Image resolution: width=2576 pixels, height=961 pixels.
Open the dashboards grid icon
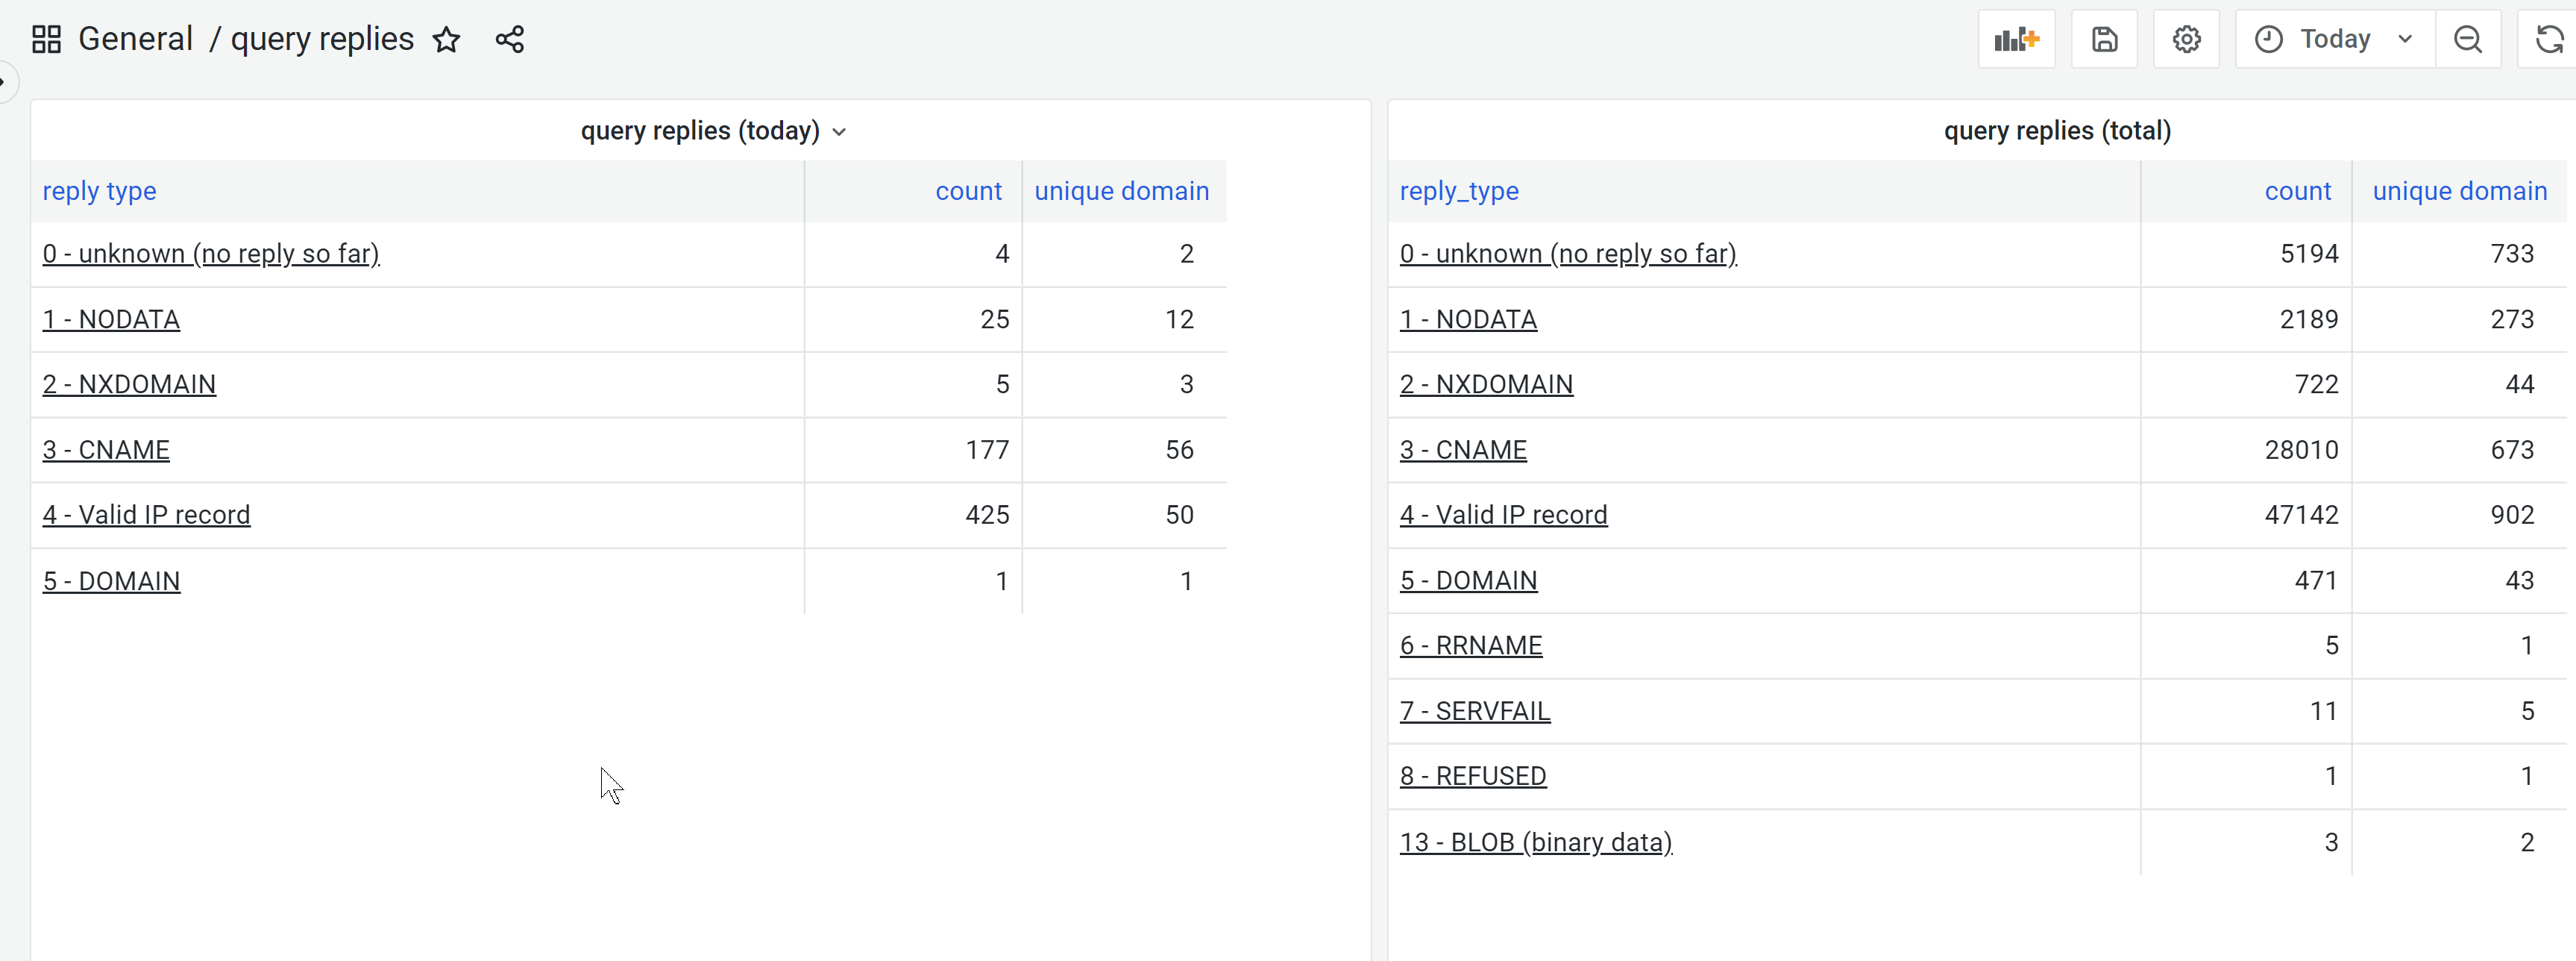coord(46,40)
